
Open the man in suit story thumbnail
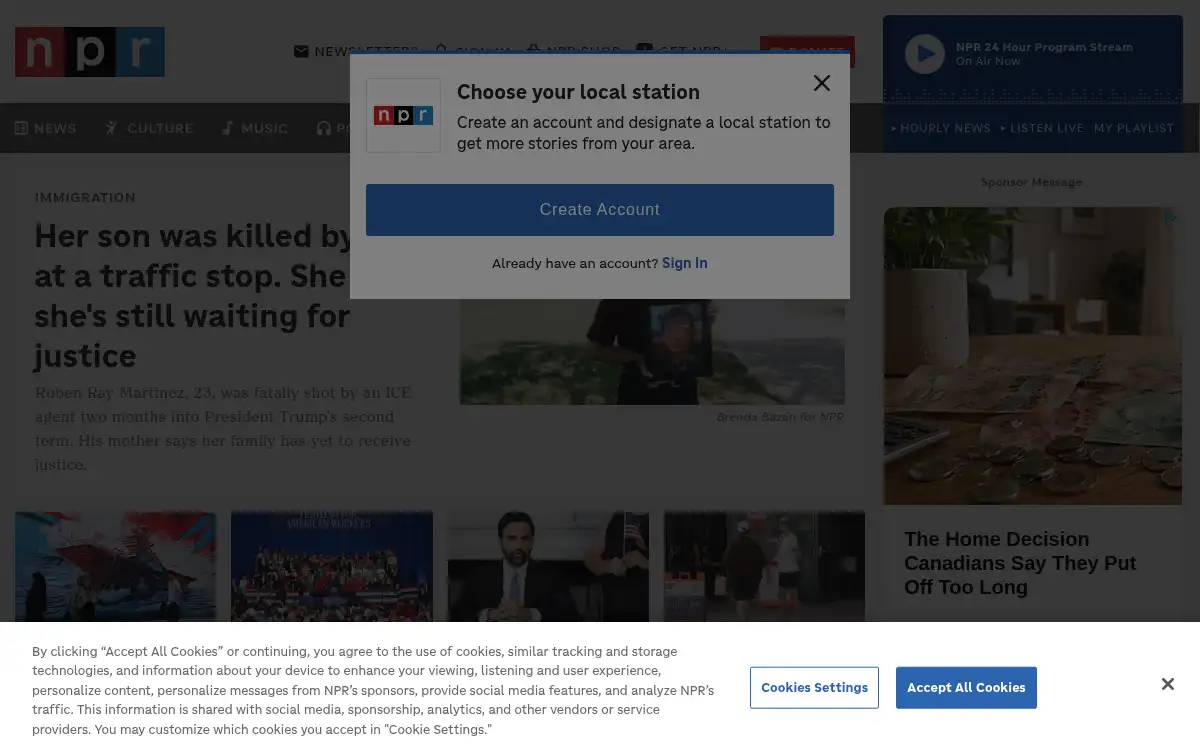pyautogui.click(x=548, y=566)
